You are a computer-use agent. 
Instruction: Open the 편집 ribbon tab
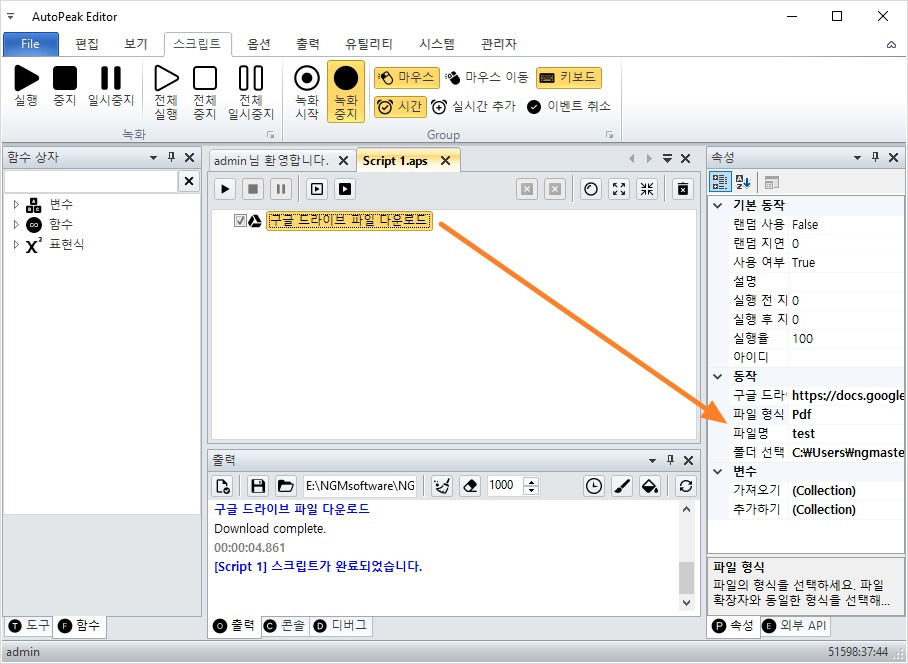[x=87, y=44]
